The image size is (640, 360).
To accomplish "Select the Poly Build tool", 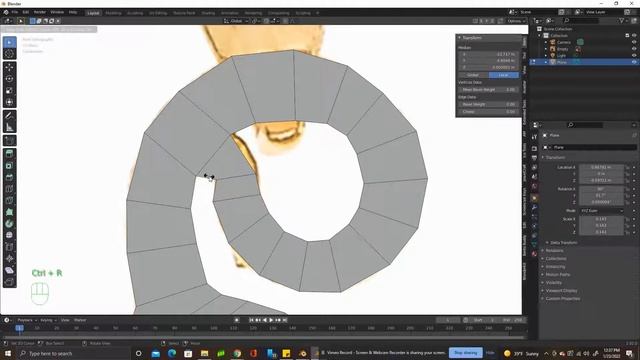I will click(10, 212).
